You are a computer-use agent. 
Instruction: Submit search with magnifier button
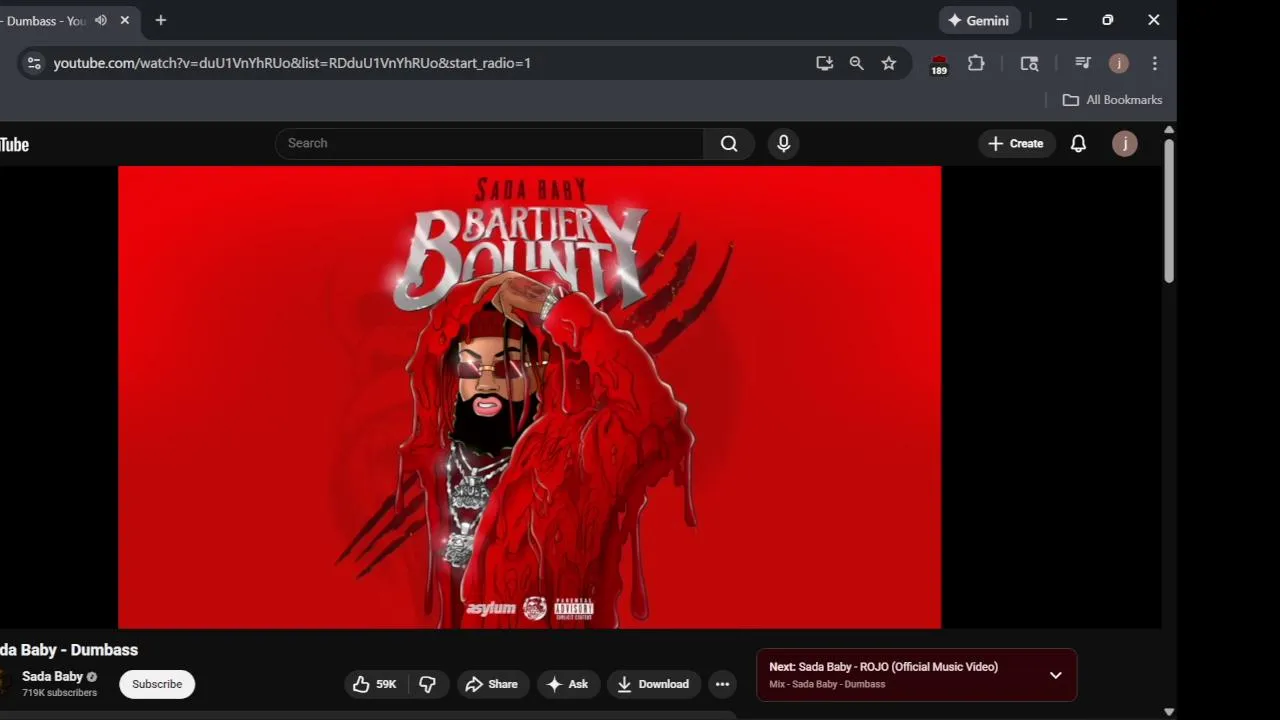729,143
